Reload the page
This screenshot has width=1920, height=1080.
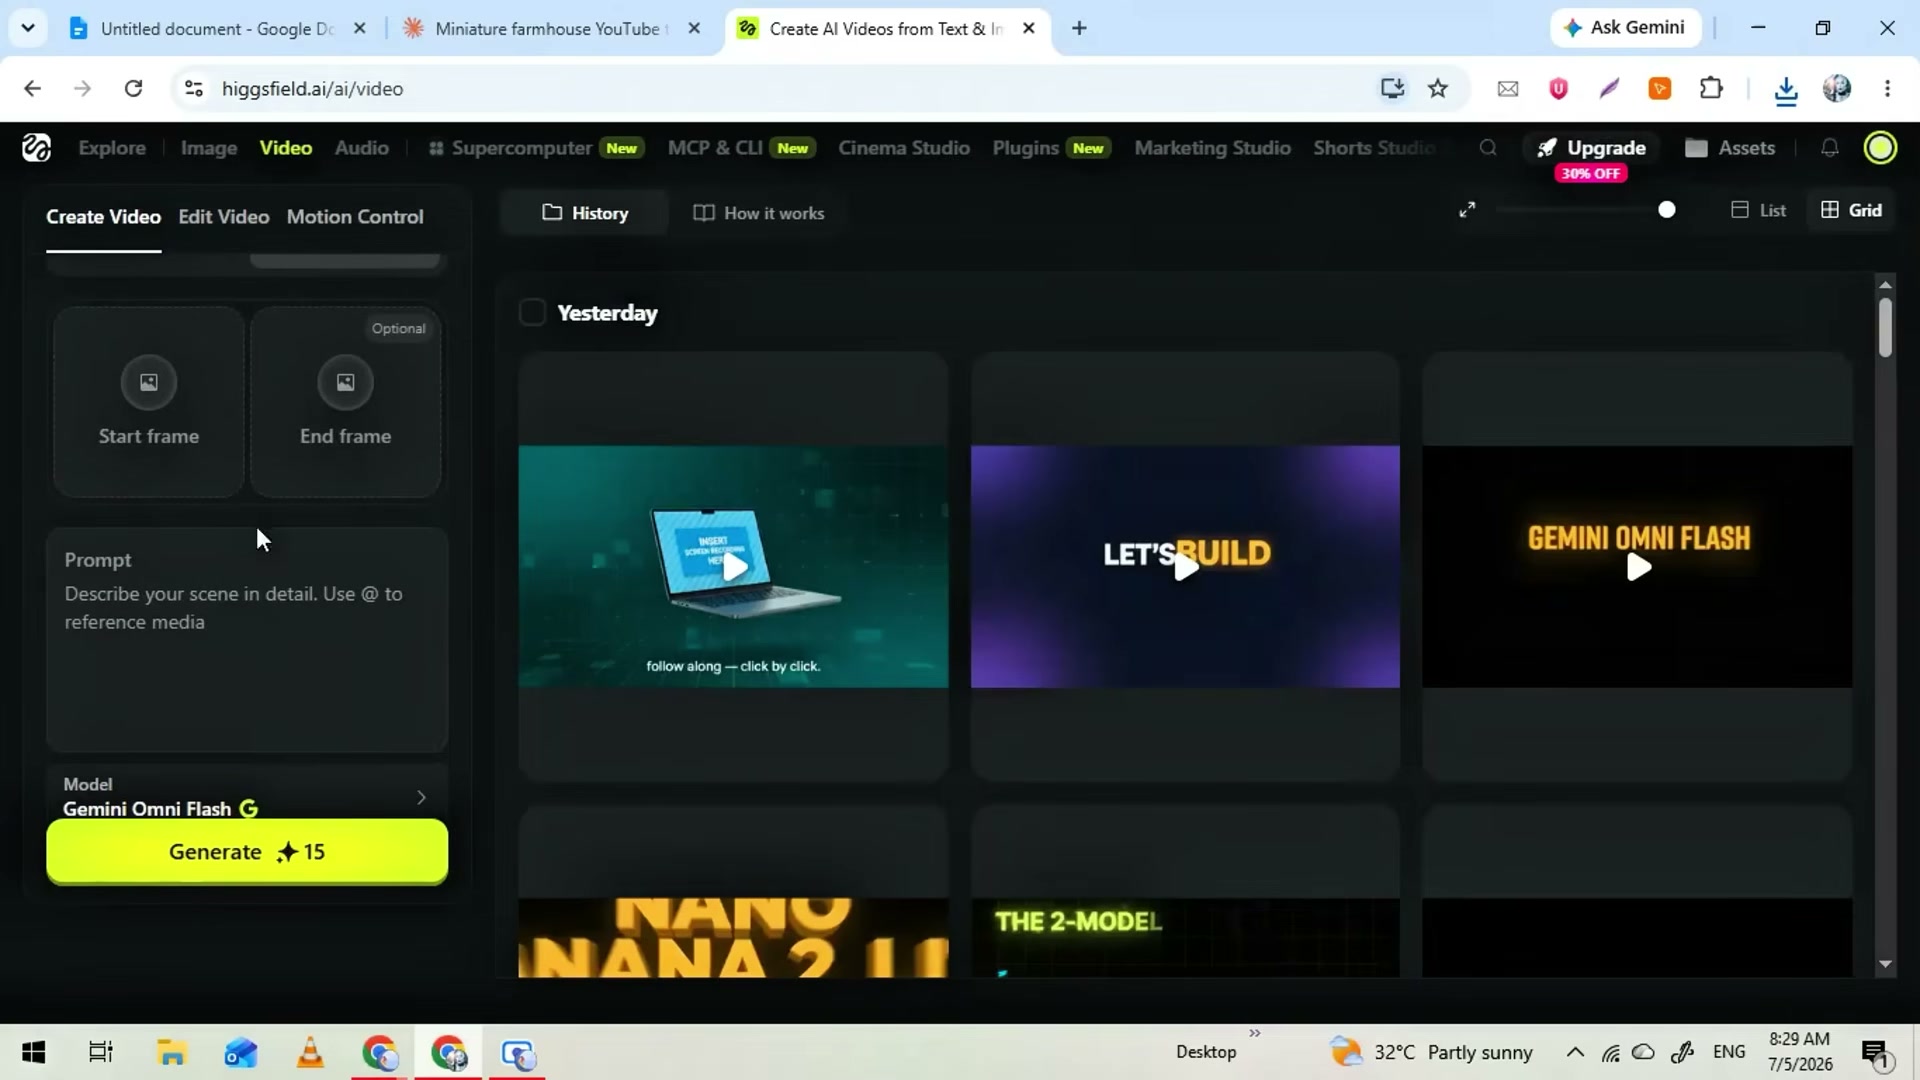tap(133, 88)
